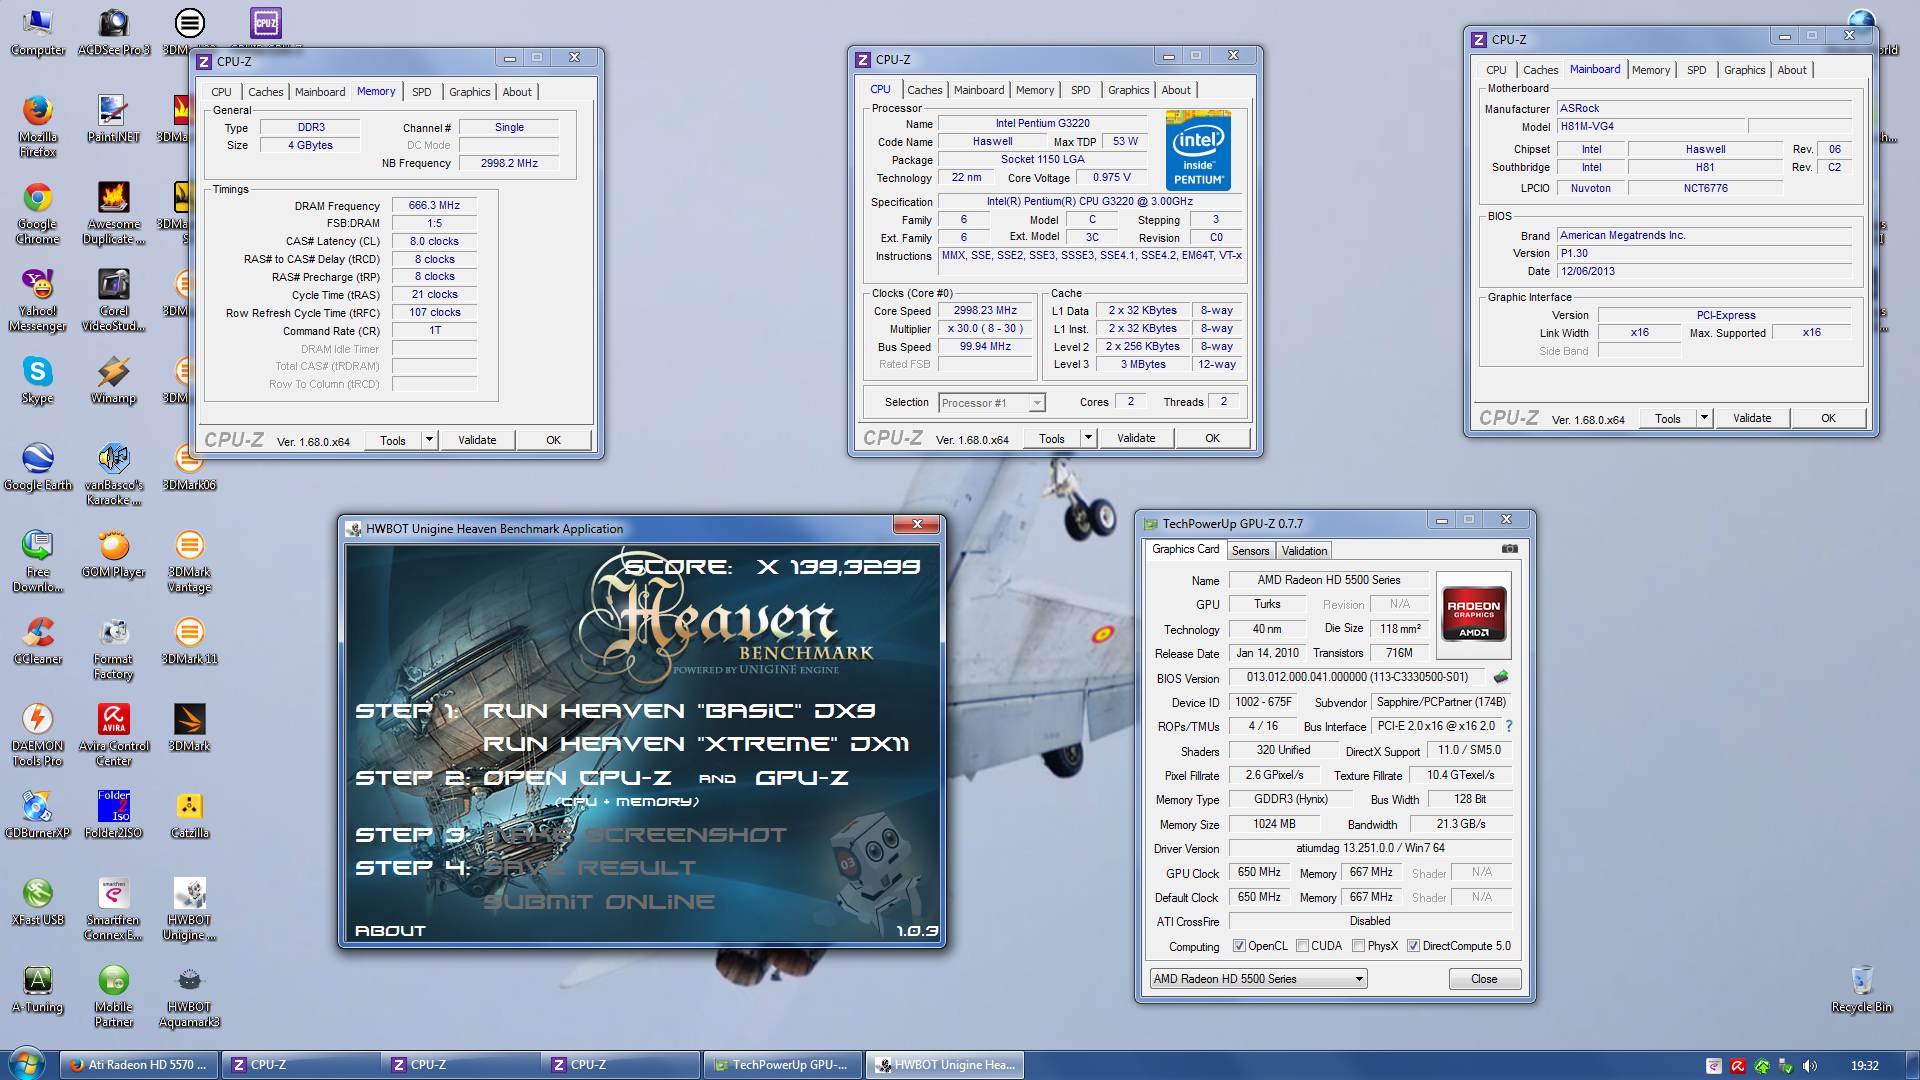Image resolution: width=1920 pixels, height=1080 pixels.
Task: Launch CCleaner desktop shortcut
Action: click(37, 640)
